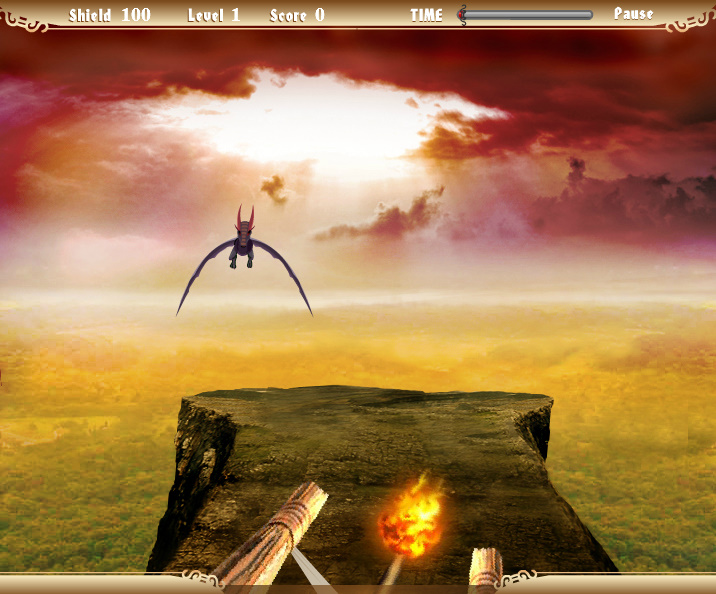The image size is (716, 594).
Task: Click the Level 1 label
Action: [x=214, y=15]
